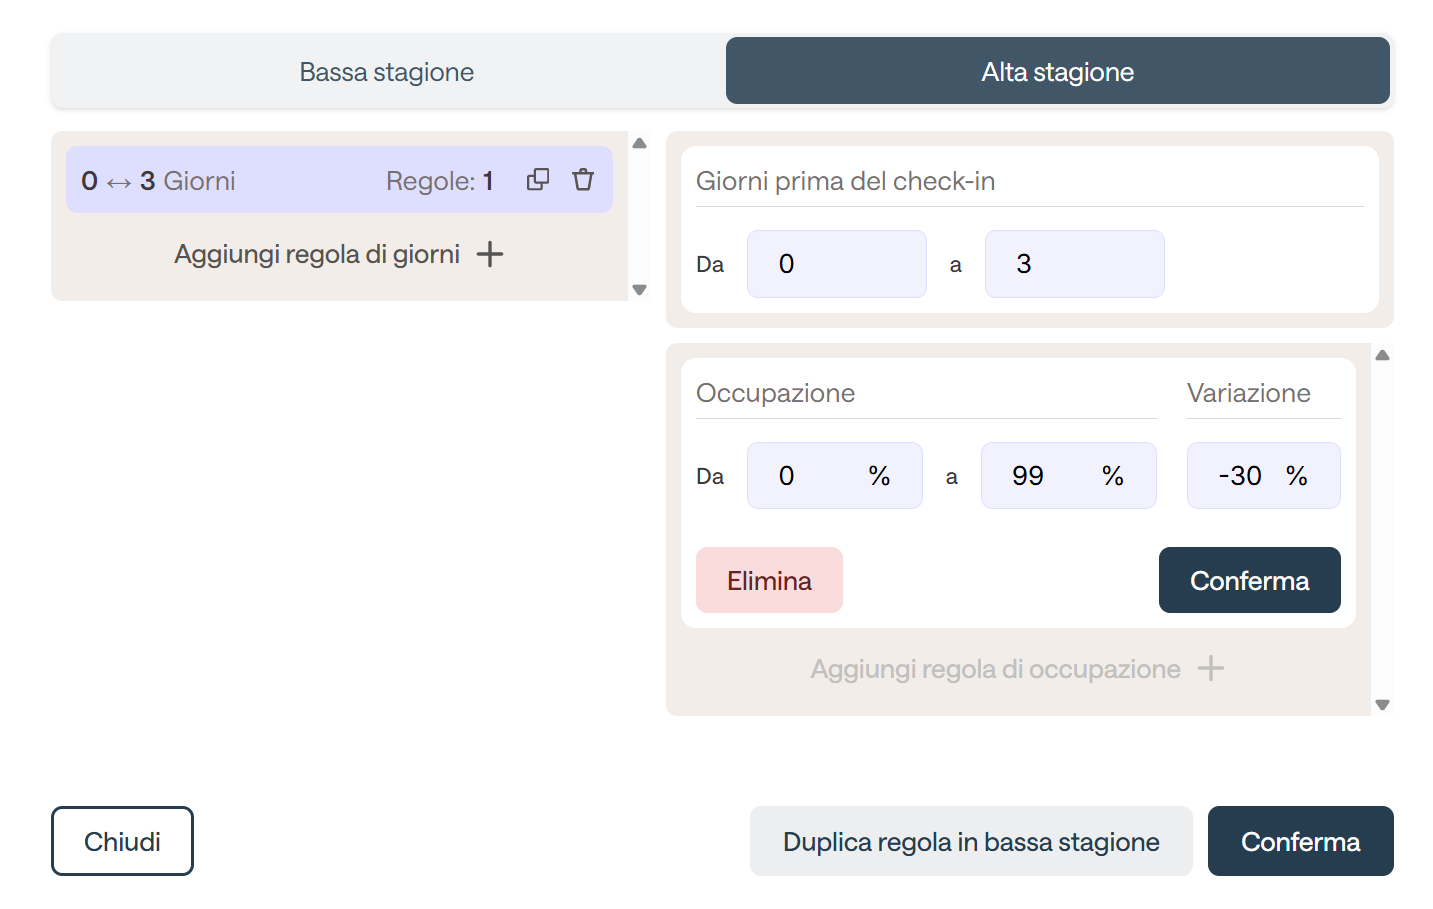The width and height of the screenshot is (1433, 909).
Task: Click plus icon next to Aggiungi regola di occupazione
Action: pyautogui.click(x=1211, y=668)
